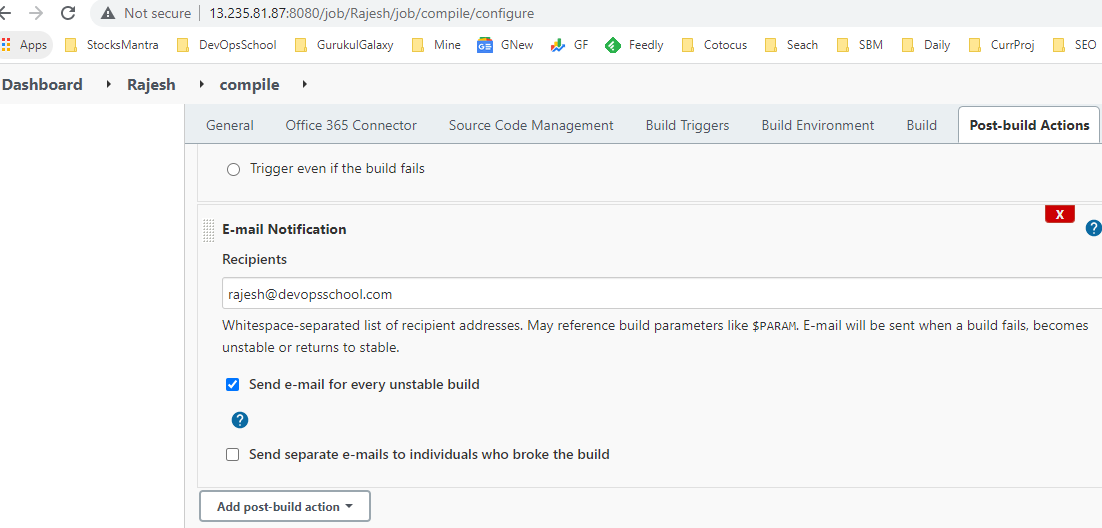This screenshot has height=528, width=1102.
Task: Switch to the Source Code Management tab
Action: click(531, 126)
